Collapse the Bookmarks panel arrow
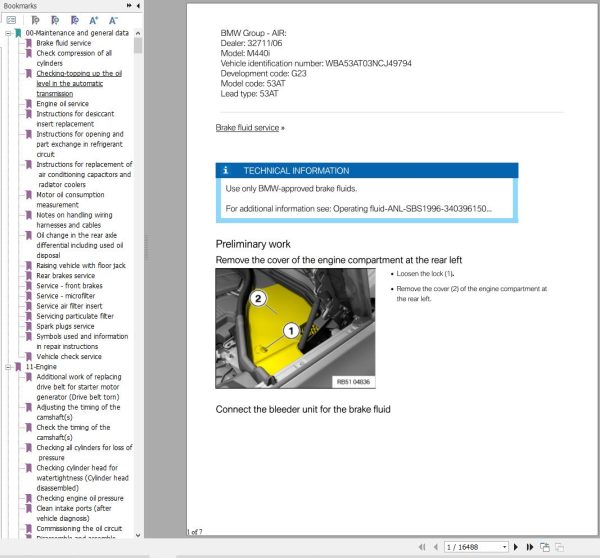Screen dimensions: 600x558 click(x=138, y=5)
